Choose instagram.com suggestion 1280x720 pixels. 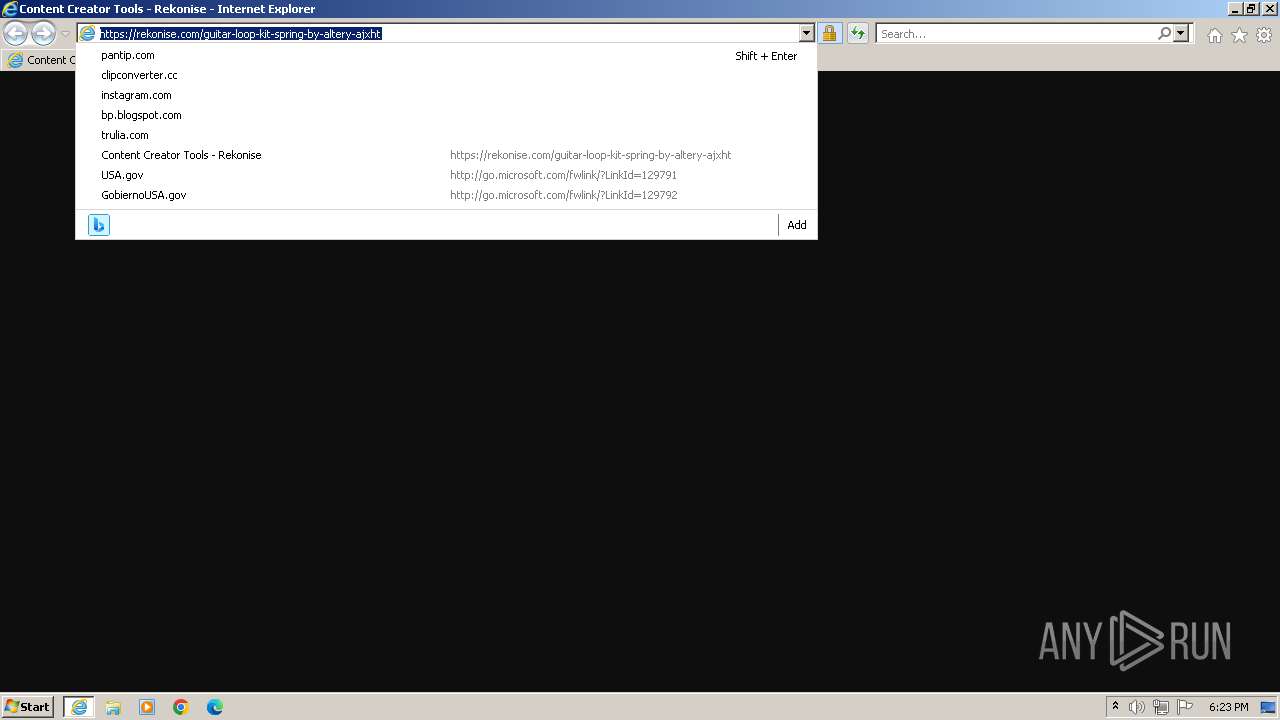[x=446, y=95]
